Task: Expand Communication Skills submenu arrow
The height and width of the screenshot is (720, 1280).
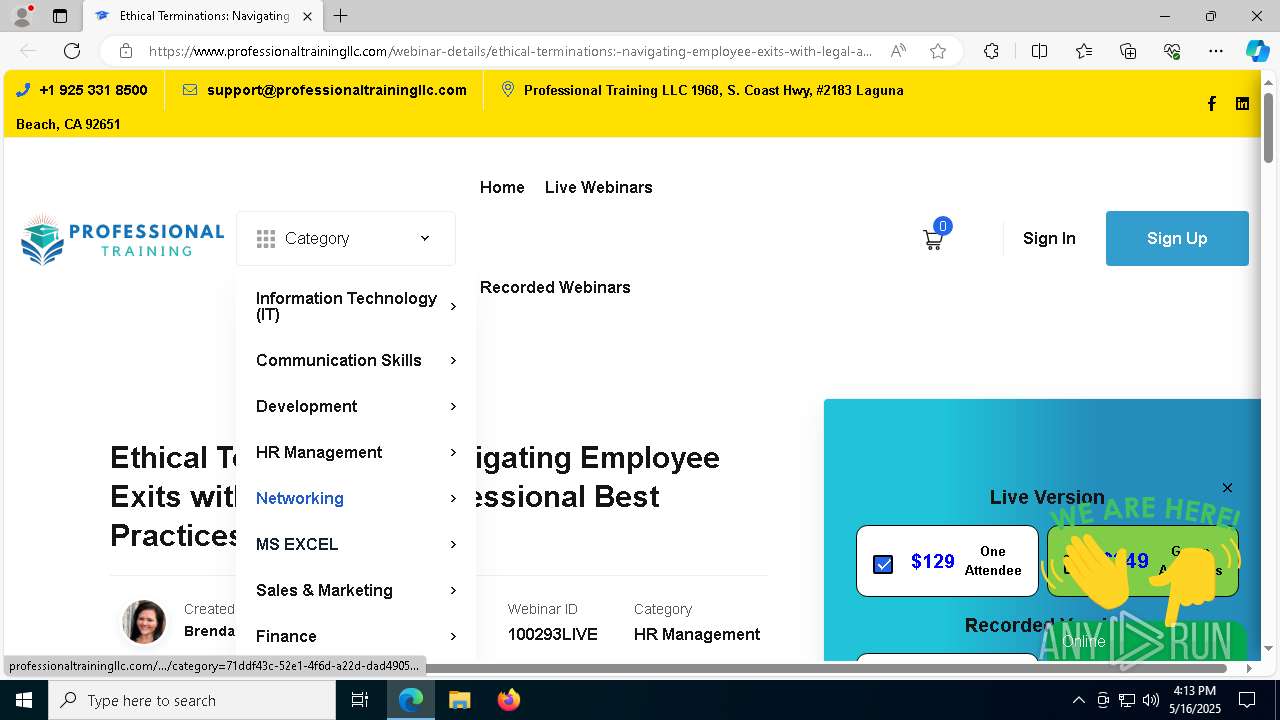Action: (x=453, y=360)
